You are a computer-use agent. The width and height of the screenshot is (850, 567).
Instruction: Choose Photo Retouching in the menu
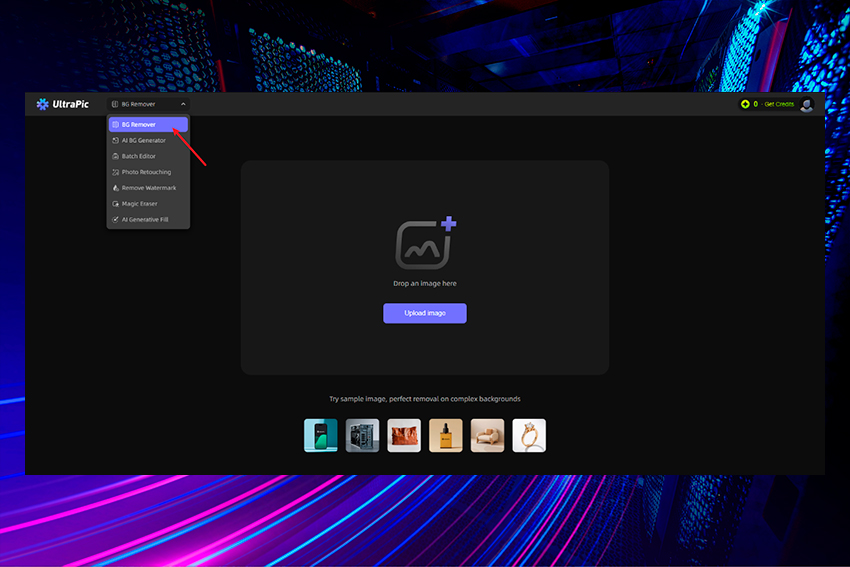pos(148,172)
